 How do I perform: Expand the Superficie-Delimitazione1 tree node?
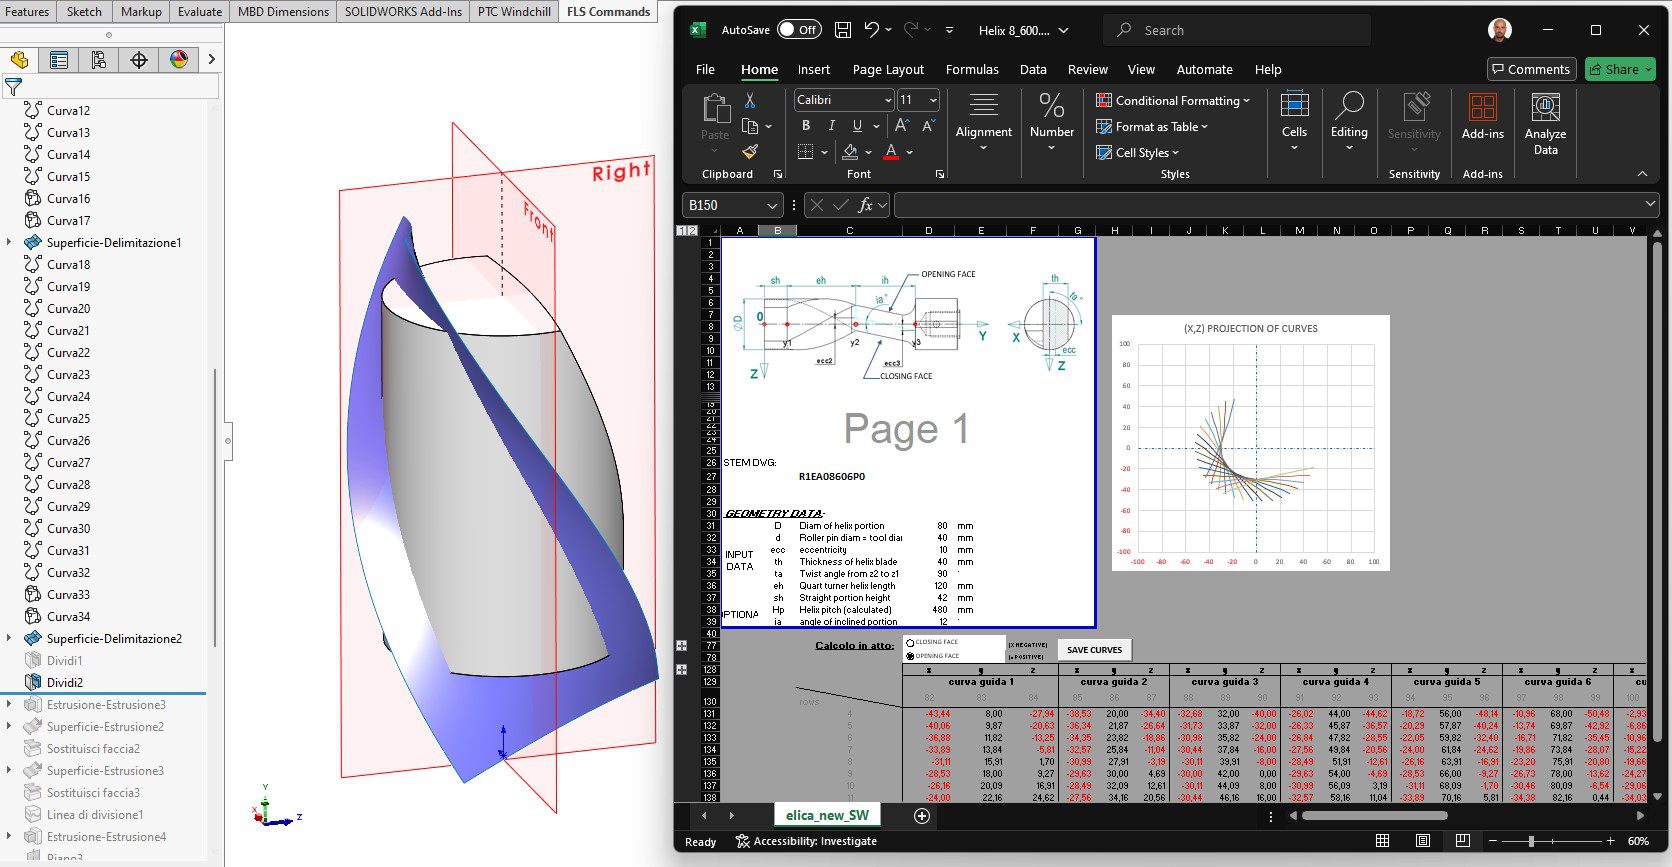click(x=10, y=242)
